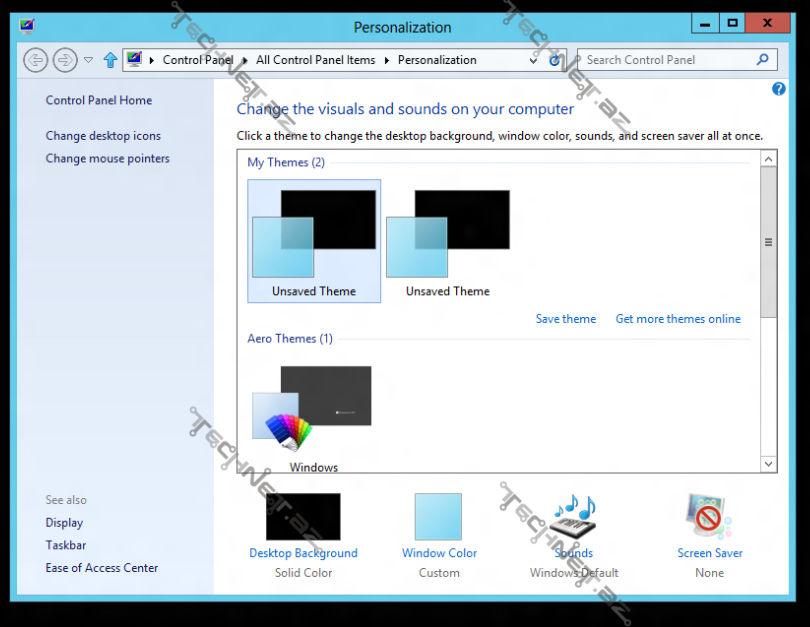
Task: Navigate up one level with the up arrow
Action: (x=110, y=60)
